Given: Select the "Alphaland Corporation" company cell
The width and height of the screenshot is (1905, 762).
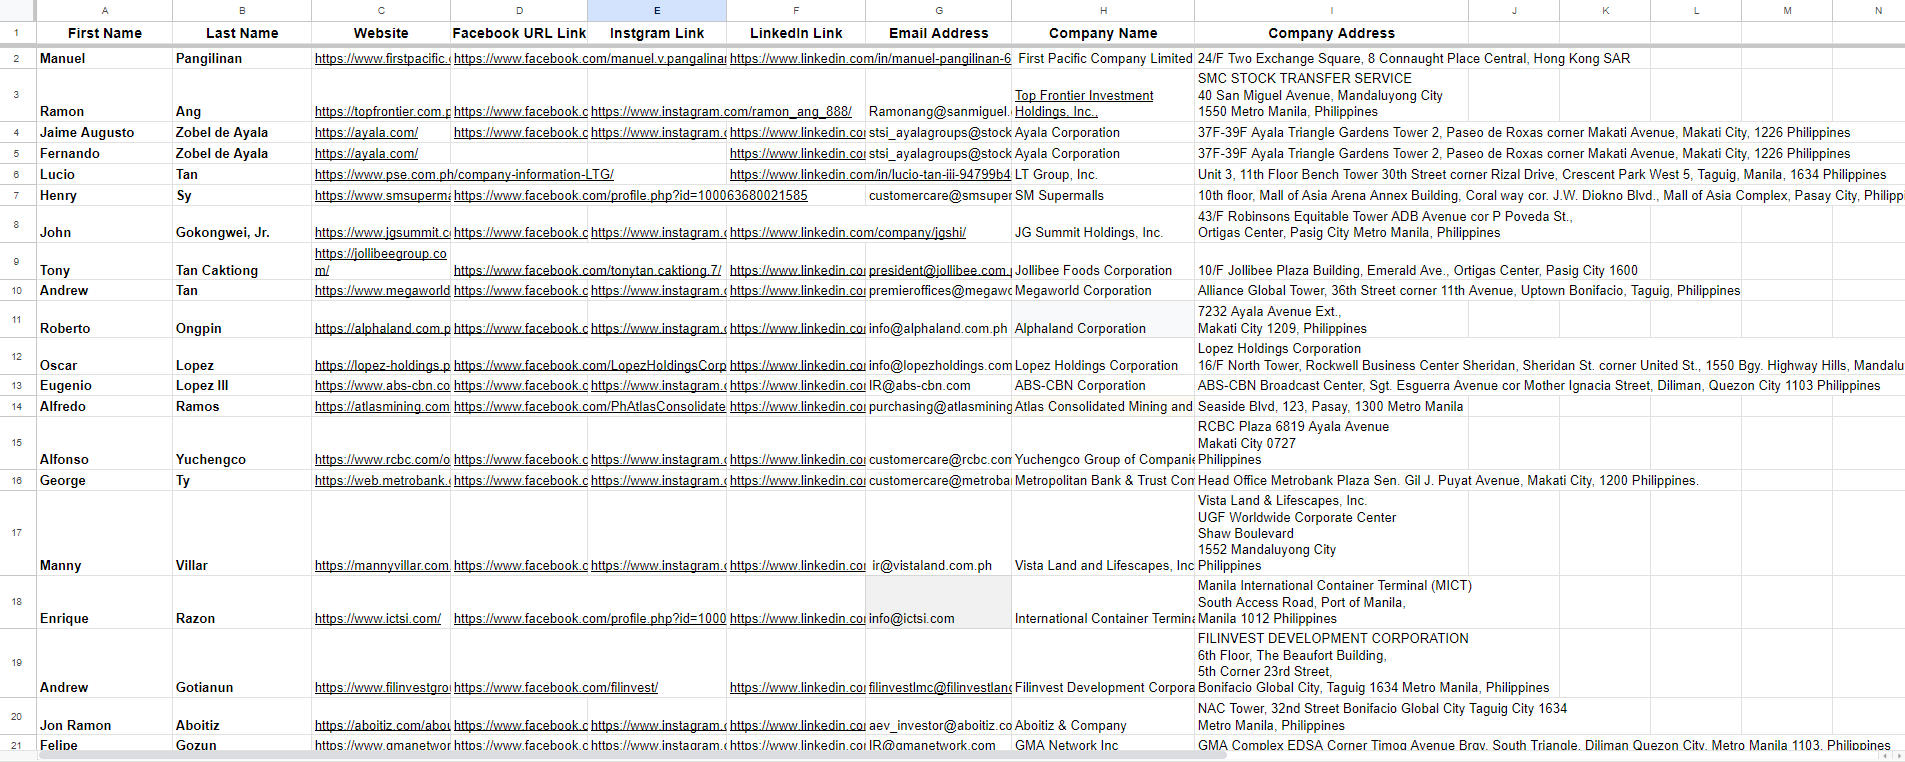Looking at the screenshot, I should click(1103, 320).
